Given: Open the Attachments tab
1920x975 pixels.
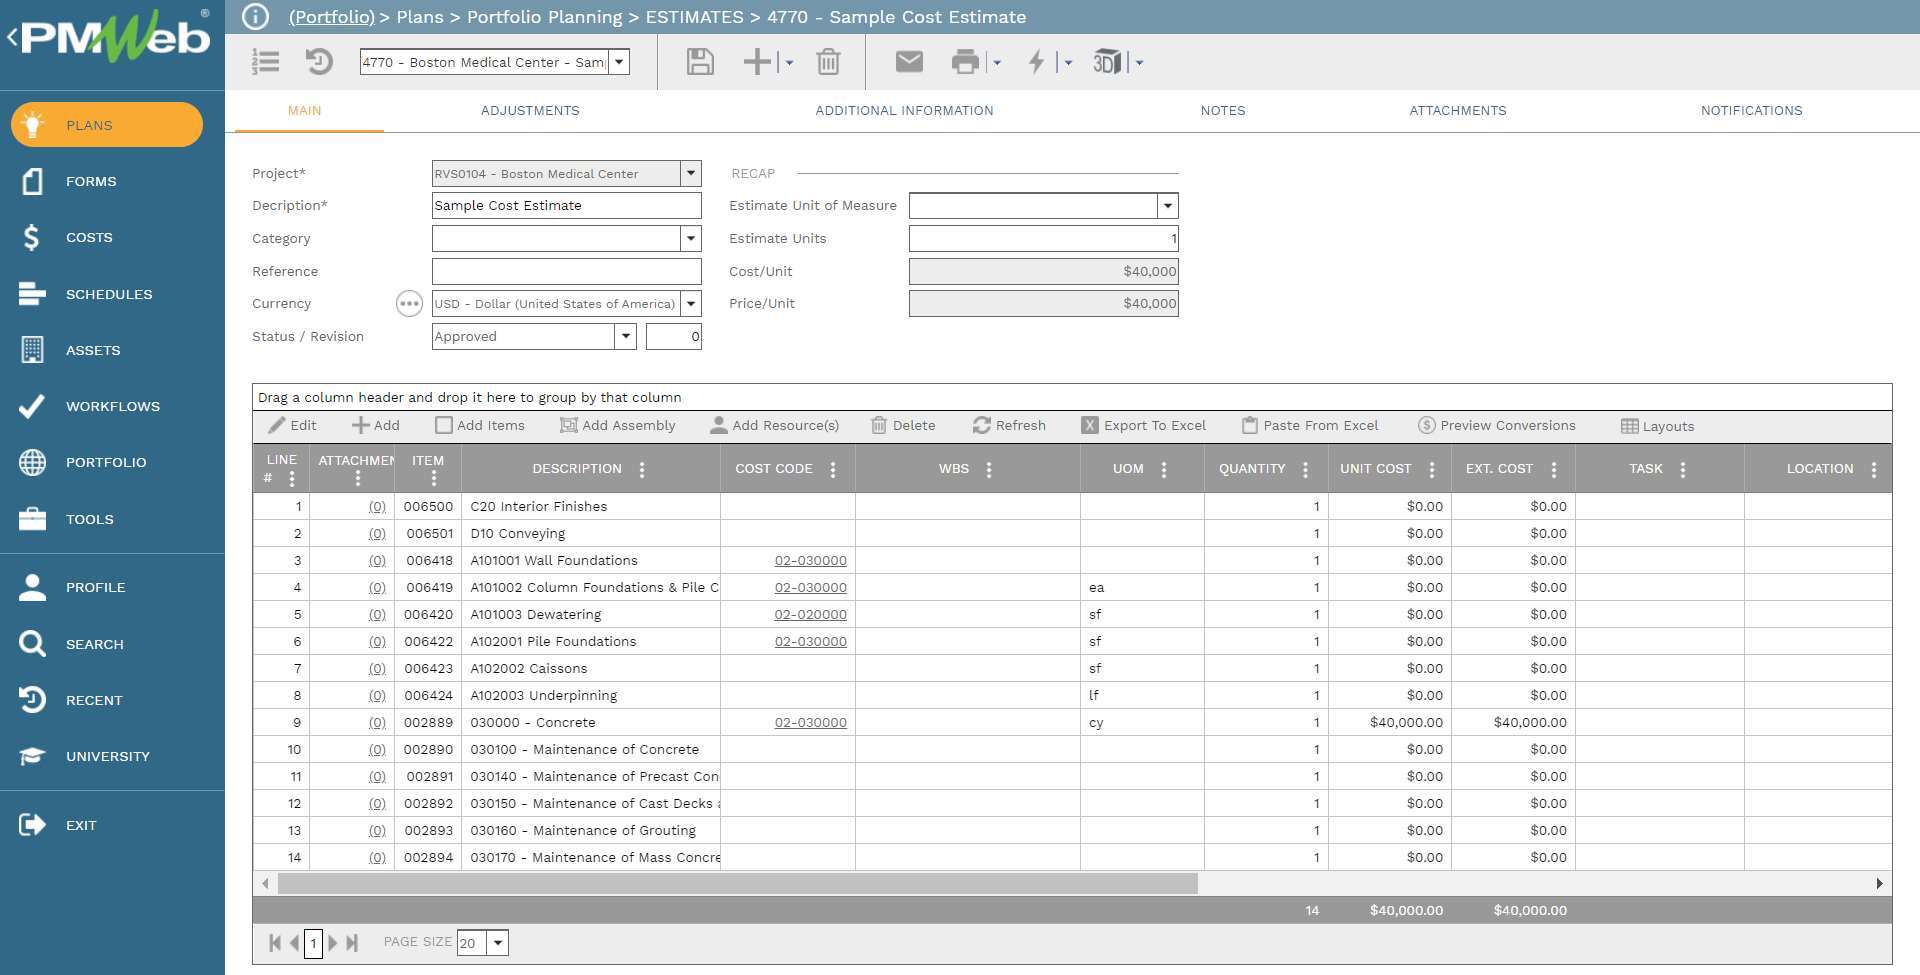Looking at the screenshot, I should point(1458,111).
